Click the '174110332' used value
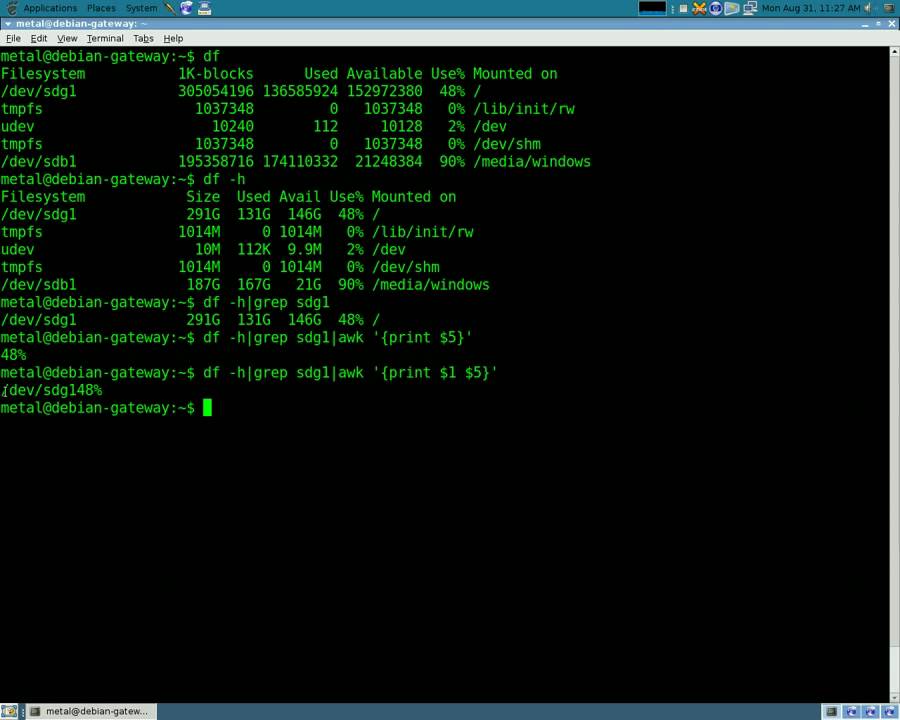 (300, 162)
